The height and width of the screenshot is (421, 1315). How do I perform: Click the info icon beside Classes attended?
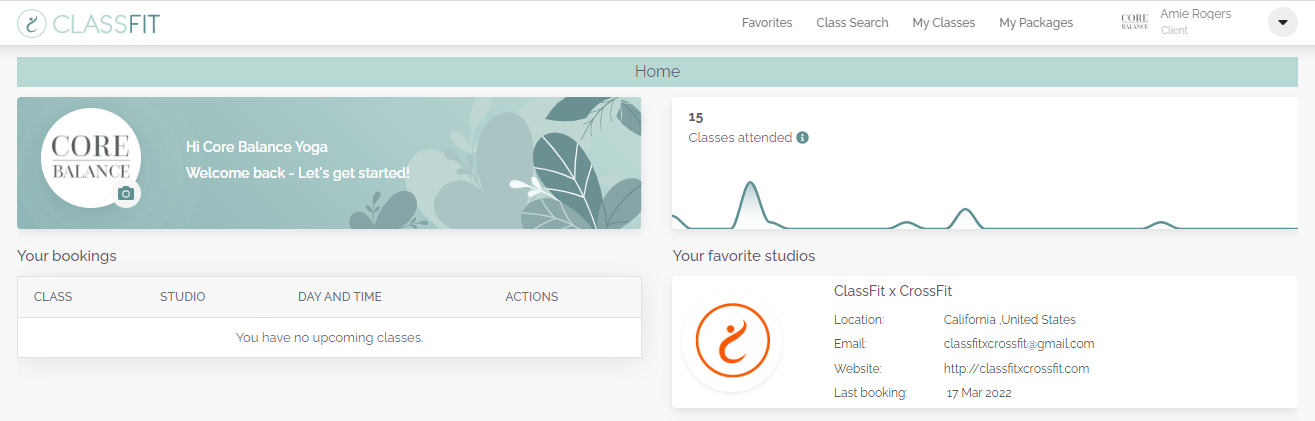pyautogui.click(x=802, y=138)
